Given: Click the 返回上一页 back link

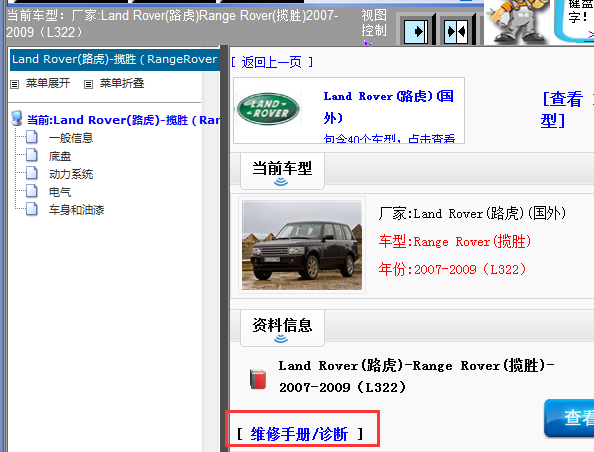Looking at the screenshot, I should point(272,62).
